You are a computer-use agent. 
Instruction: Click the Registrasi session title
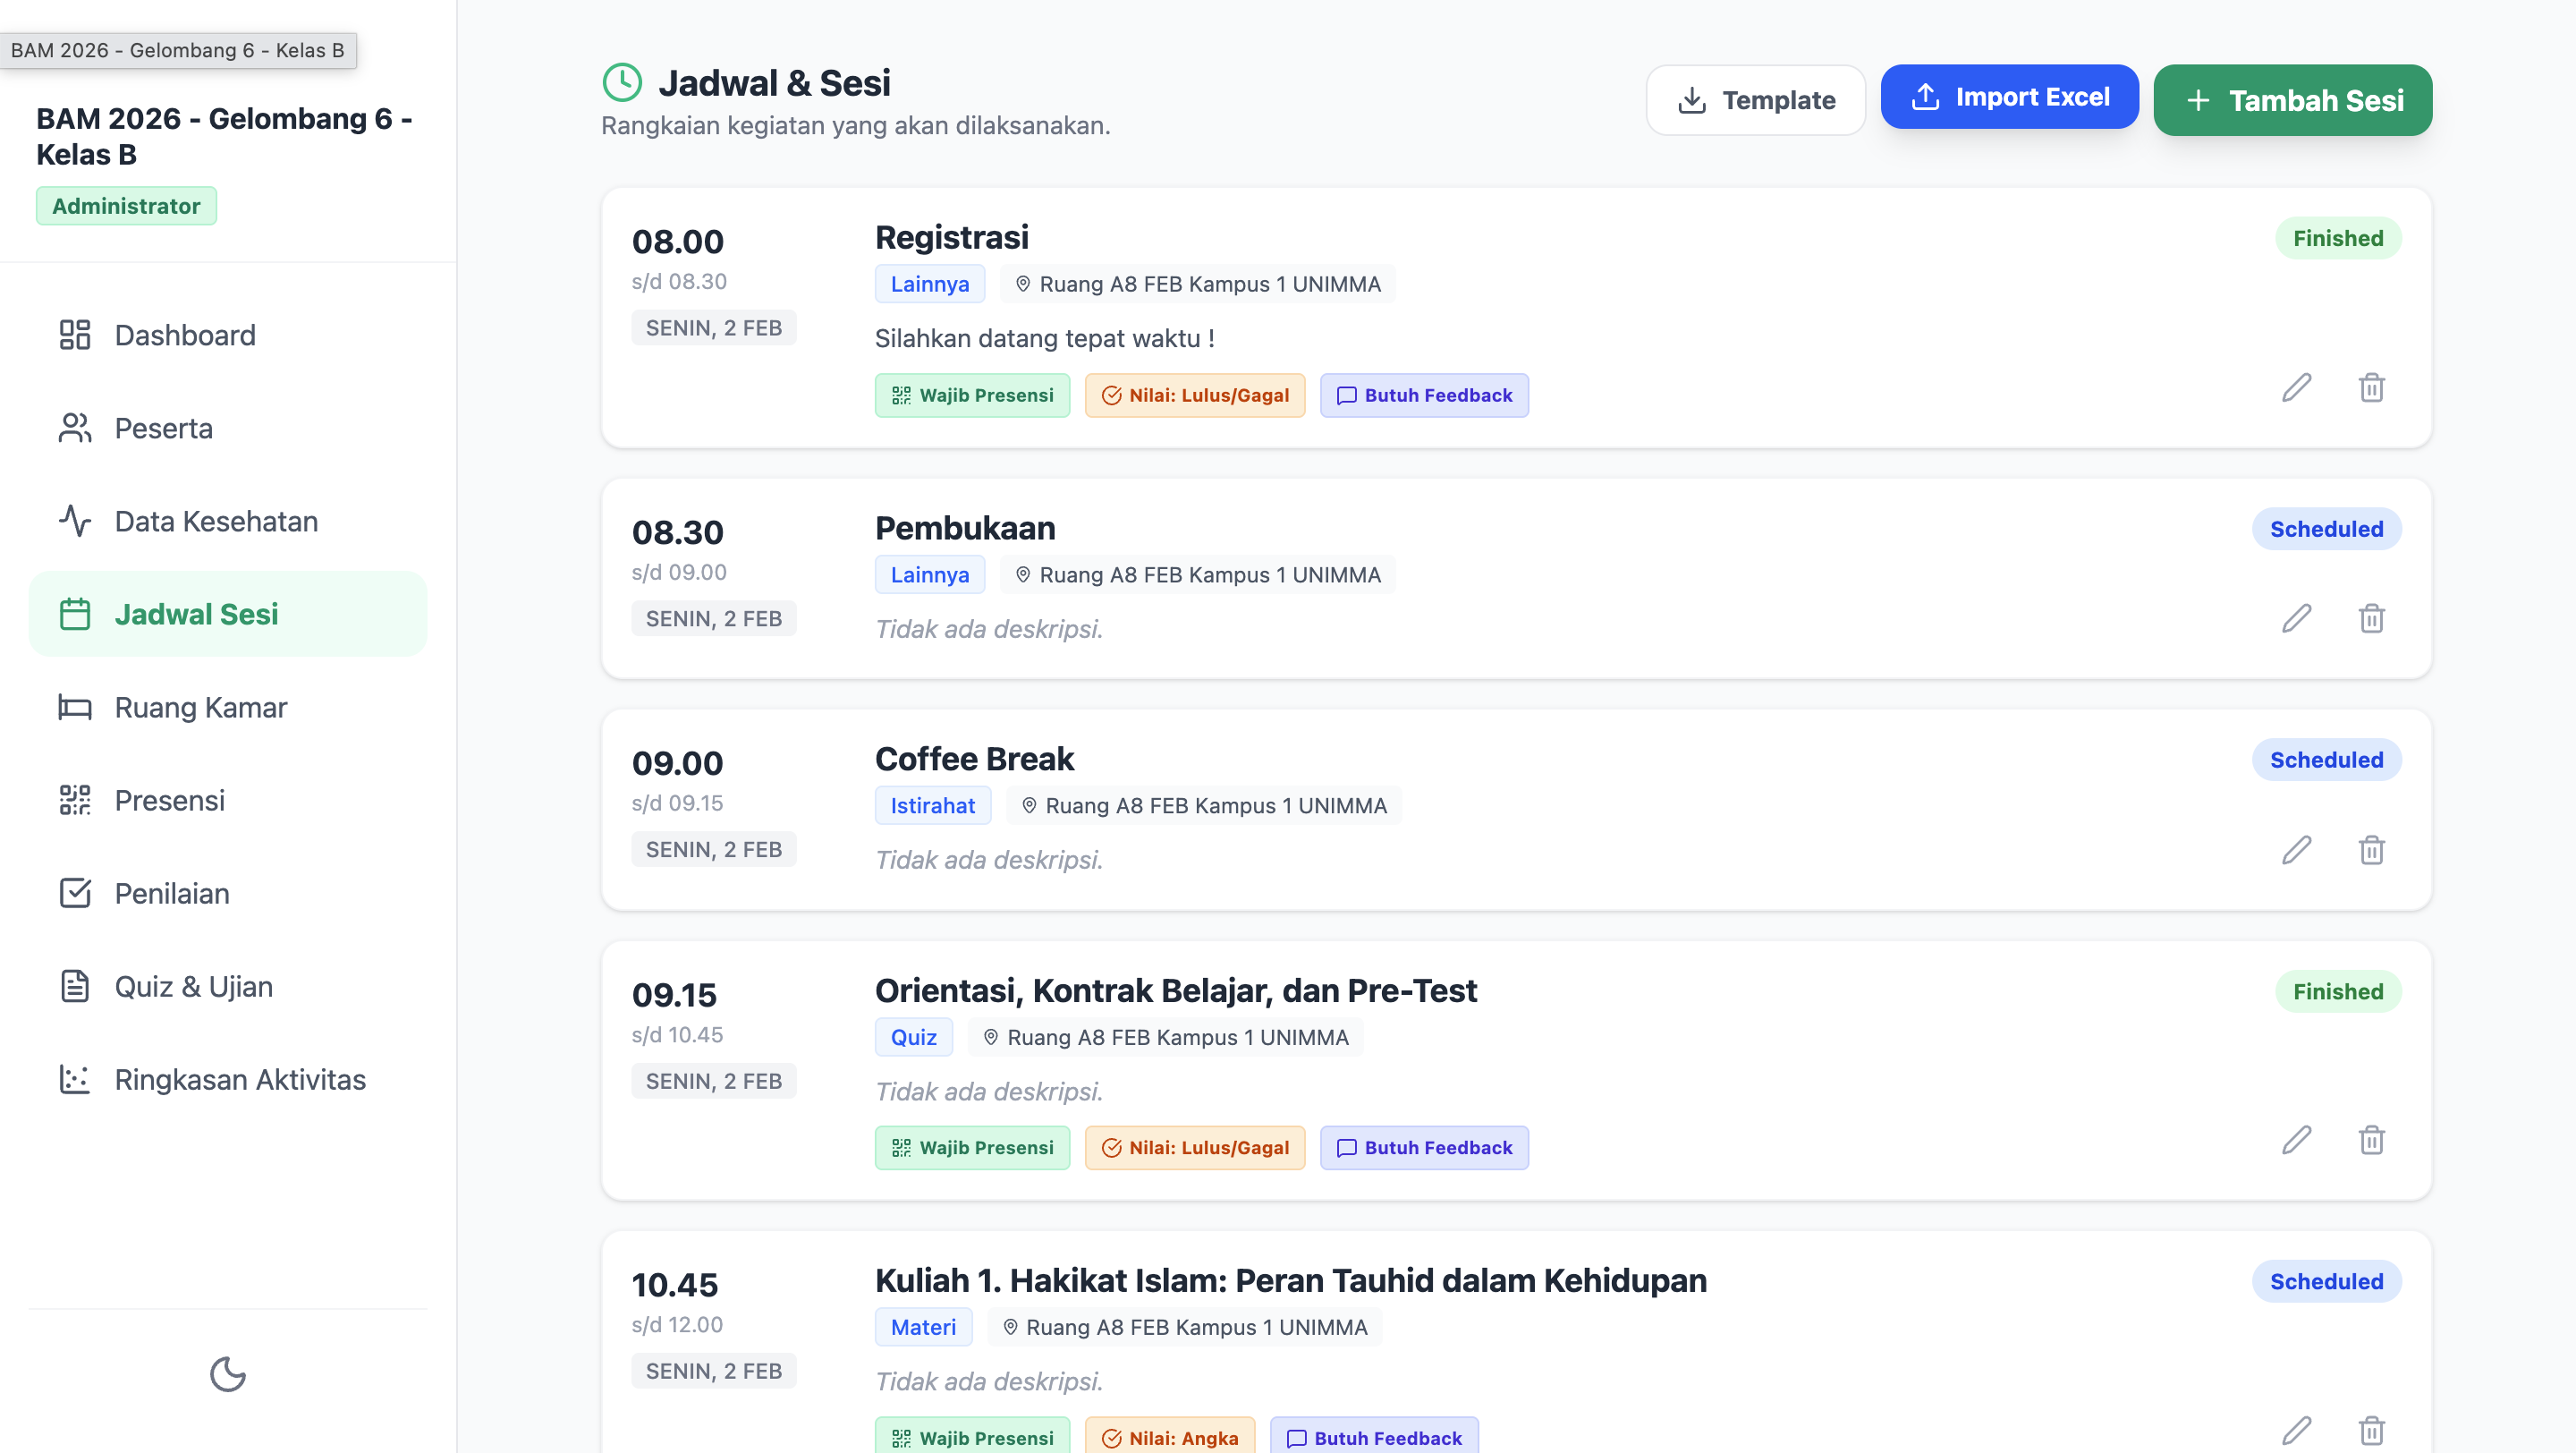951,237
